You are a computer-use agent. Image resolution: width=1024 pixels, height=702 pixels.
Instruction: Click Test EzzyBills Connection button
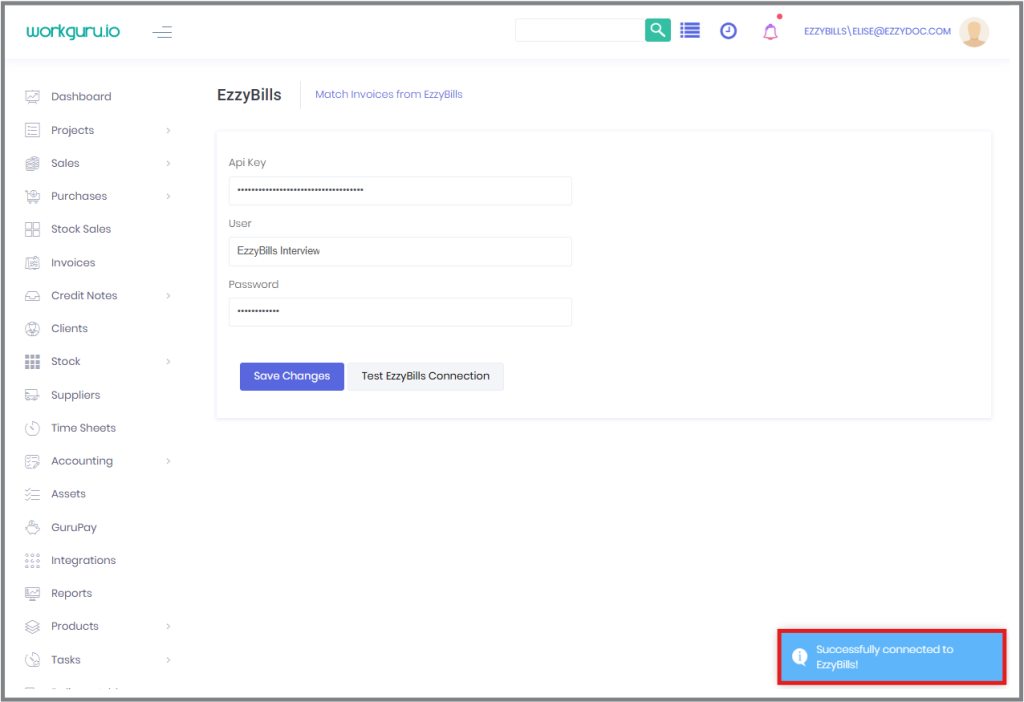pyautogui.click(x=425, y=376)
